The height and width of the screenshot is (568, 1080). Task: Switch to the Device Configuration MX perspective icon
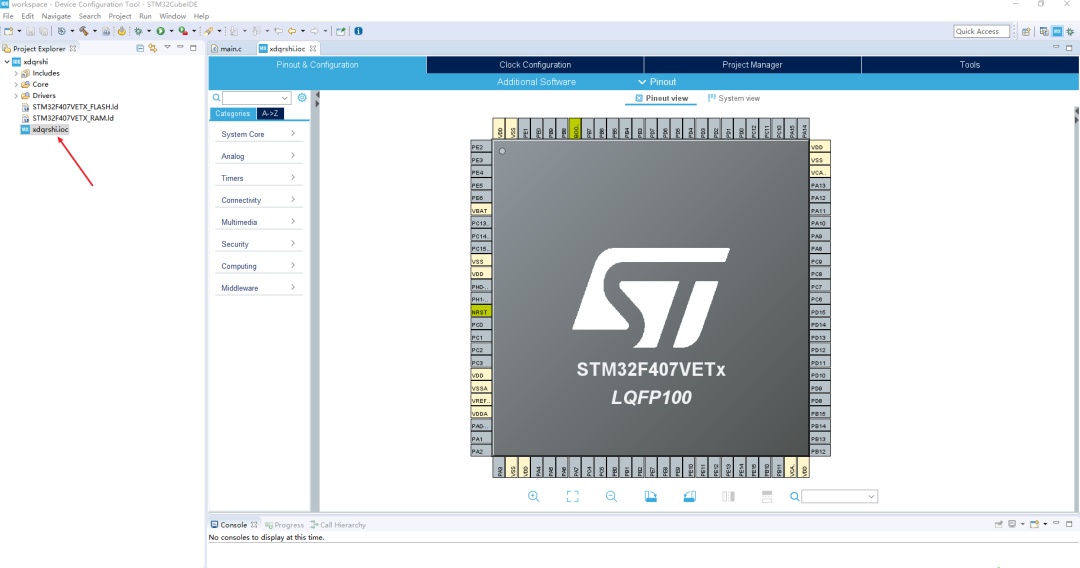point(1057,31)
